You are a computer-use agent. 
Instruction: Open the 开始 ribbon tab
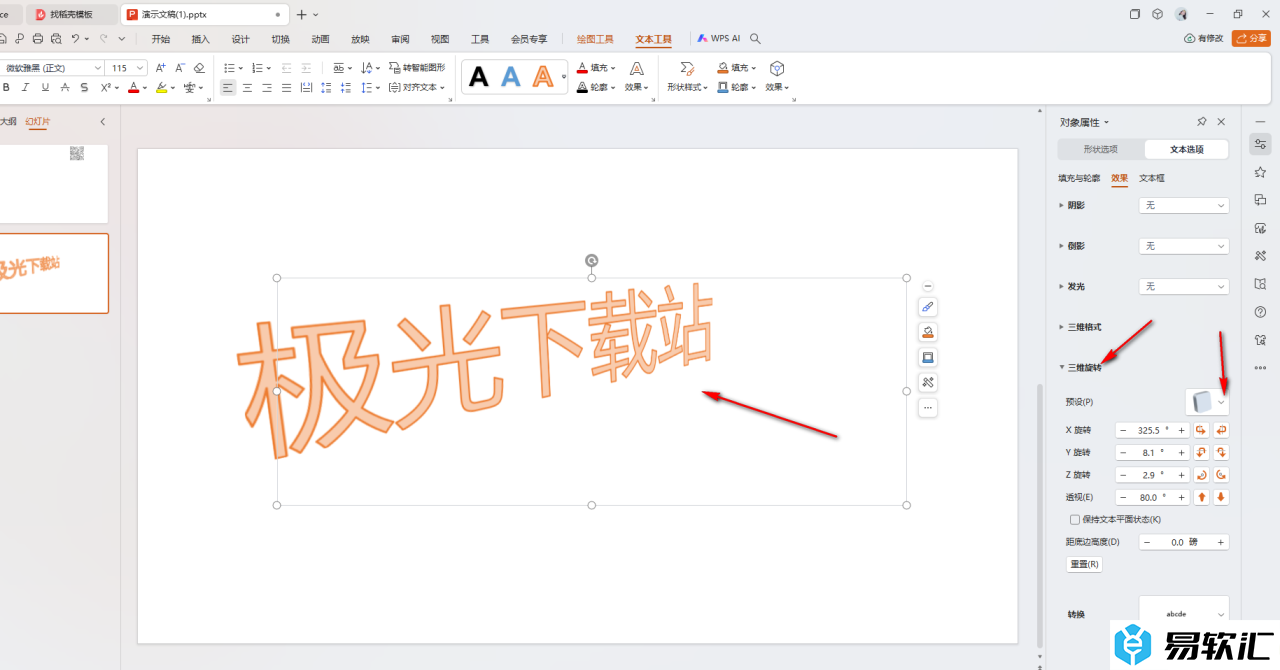coord(160,39)
